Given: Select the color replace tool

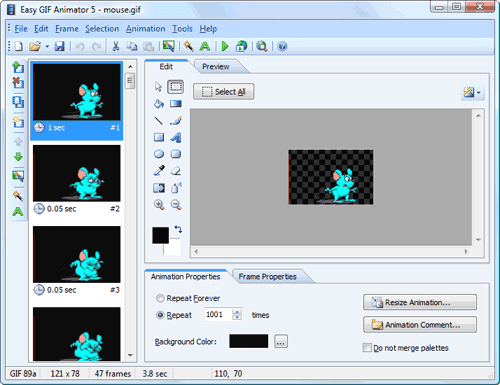Looking at the screenshot, I should (x=159, y=188).
